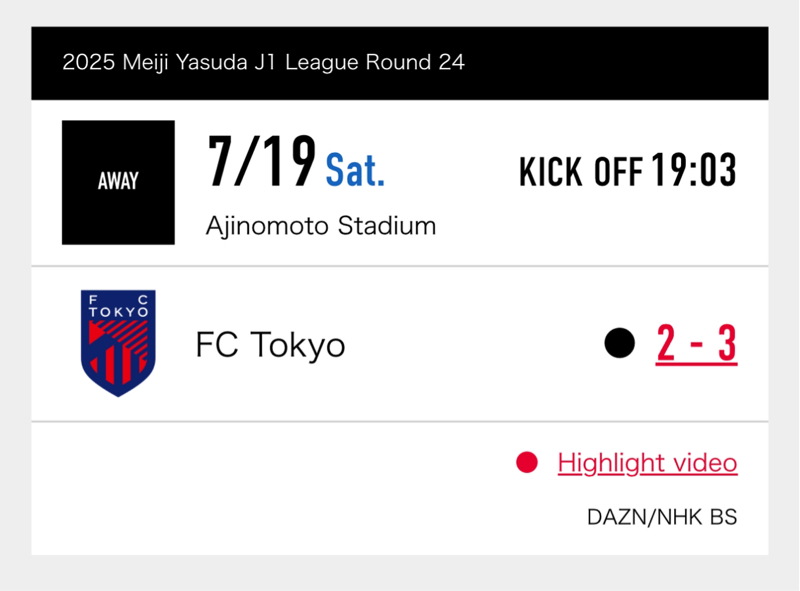
Task: Click the word League in the header
Action: [x=322, y=63]
